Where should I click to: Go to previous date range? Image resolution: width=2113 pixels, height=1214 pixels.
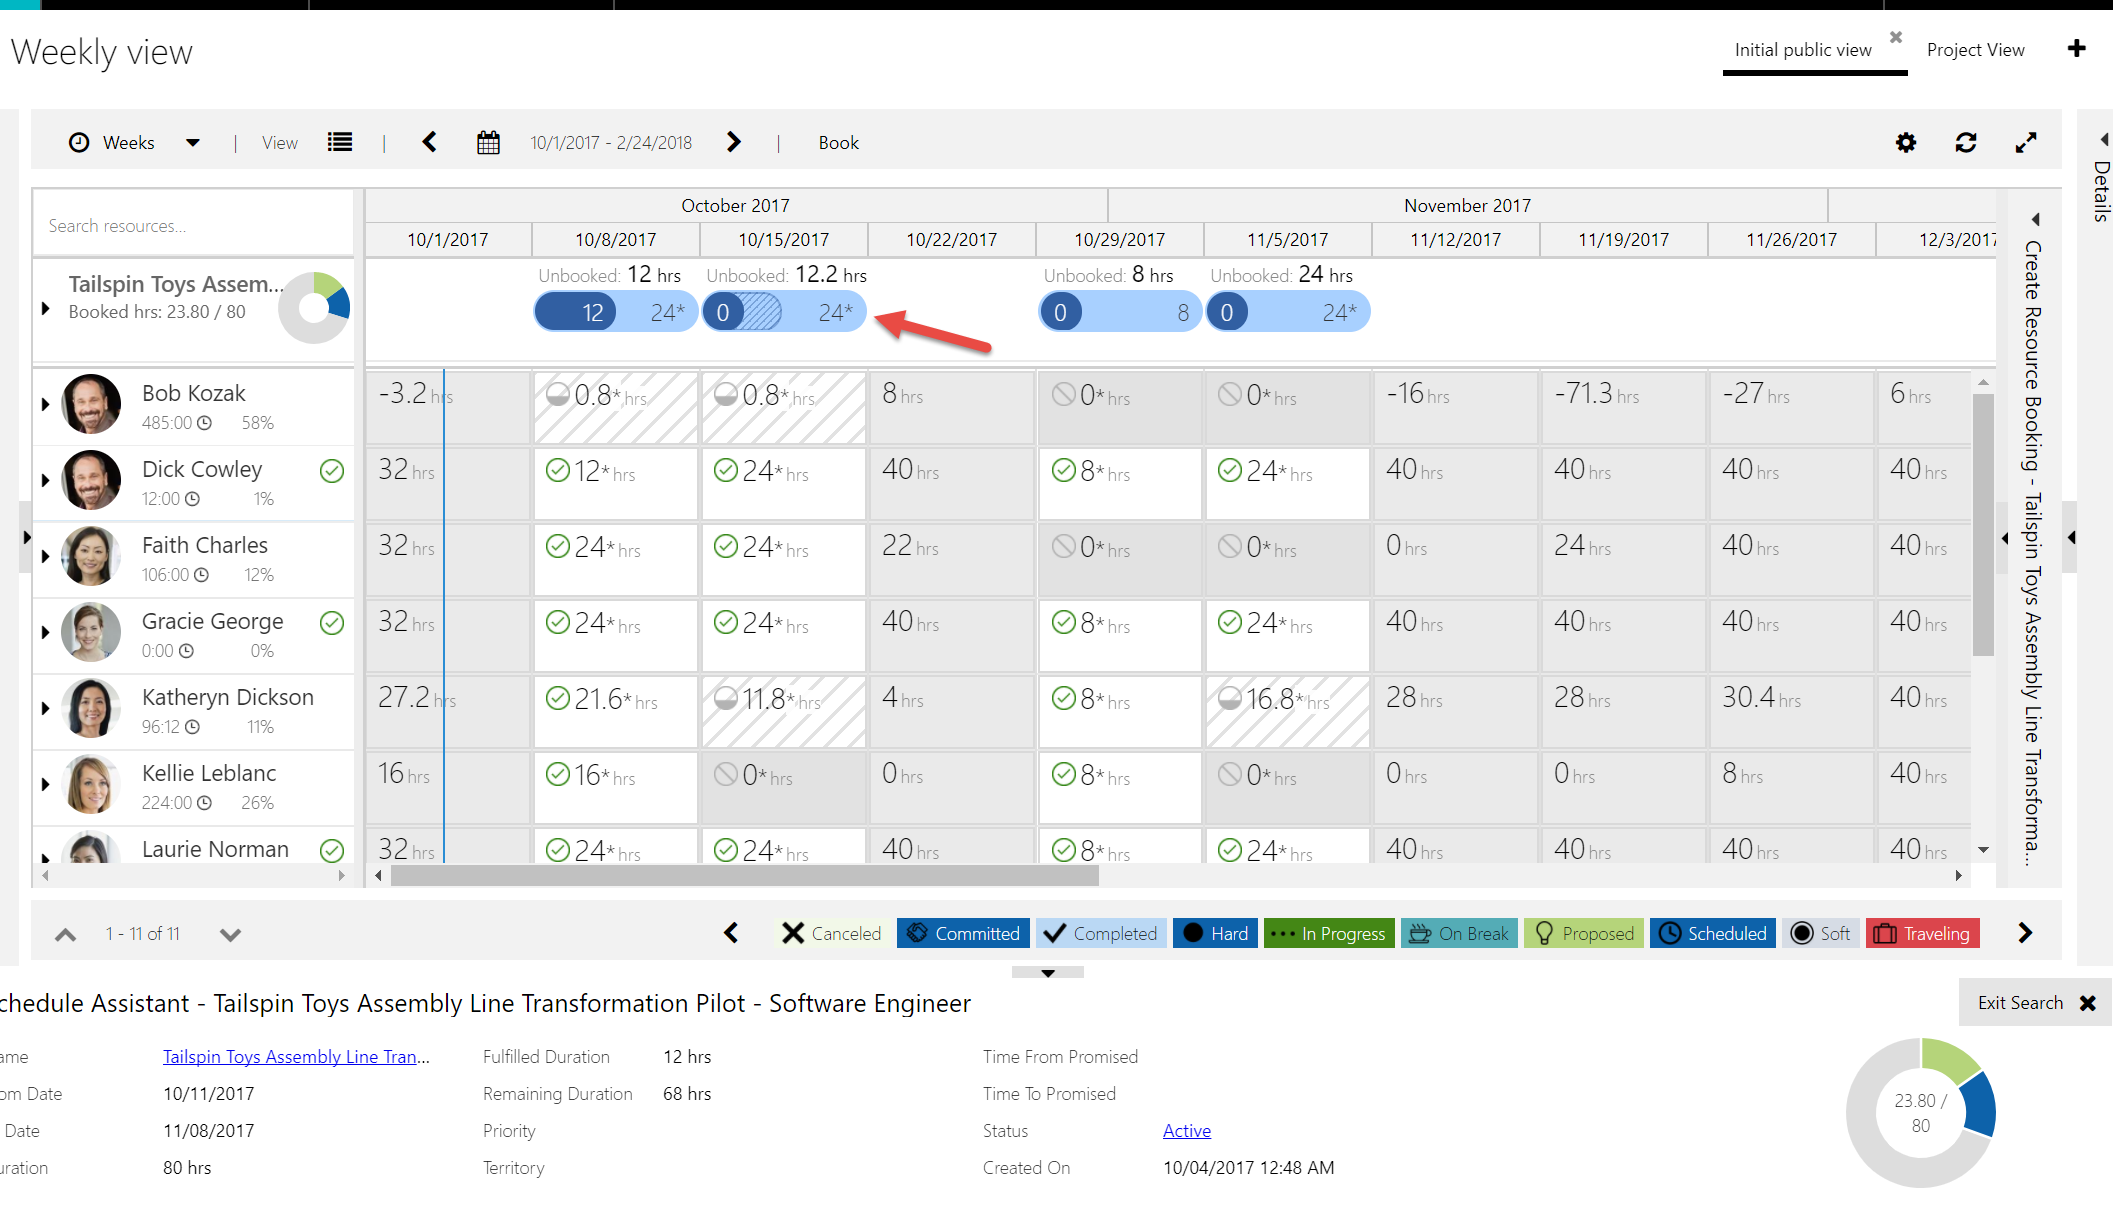pos(430,142)
